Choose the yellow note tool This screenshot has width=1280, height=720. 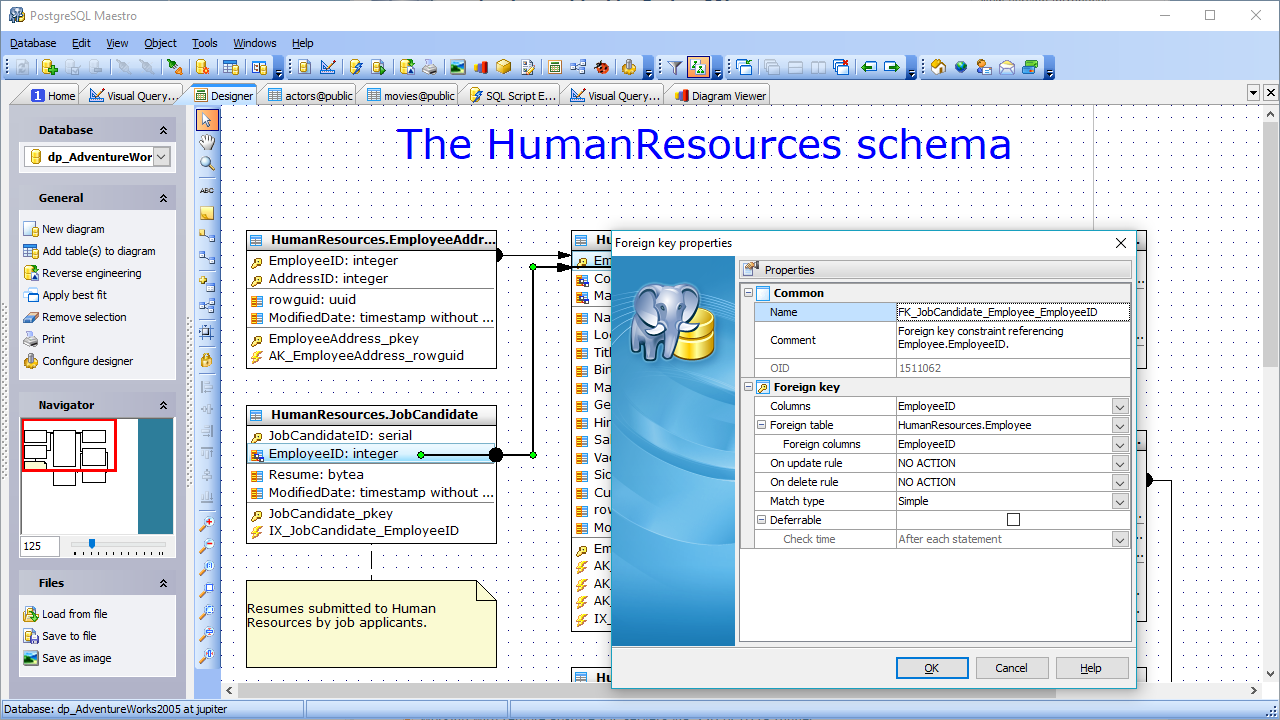[207, 213]
